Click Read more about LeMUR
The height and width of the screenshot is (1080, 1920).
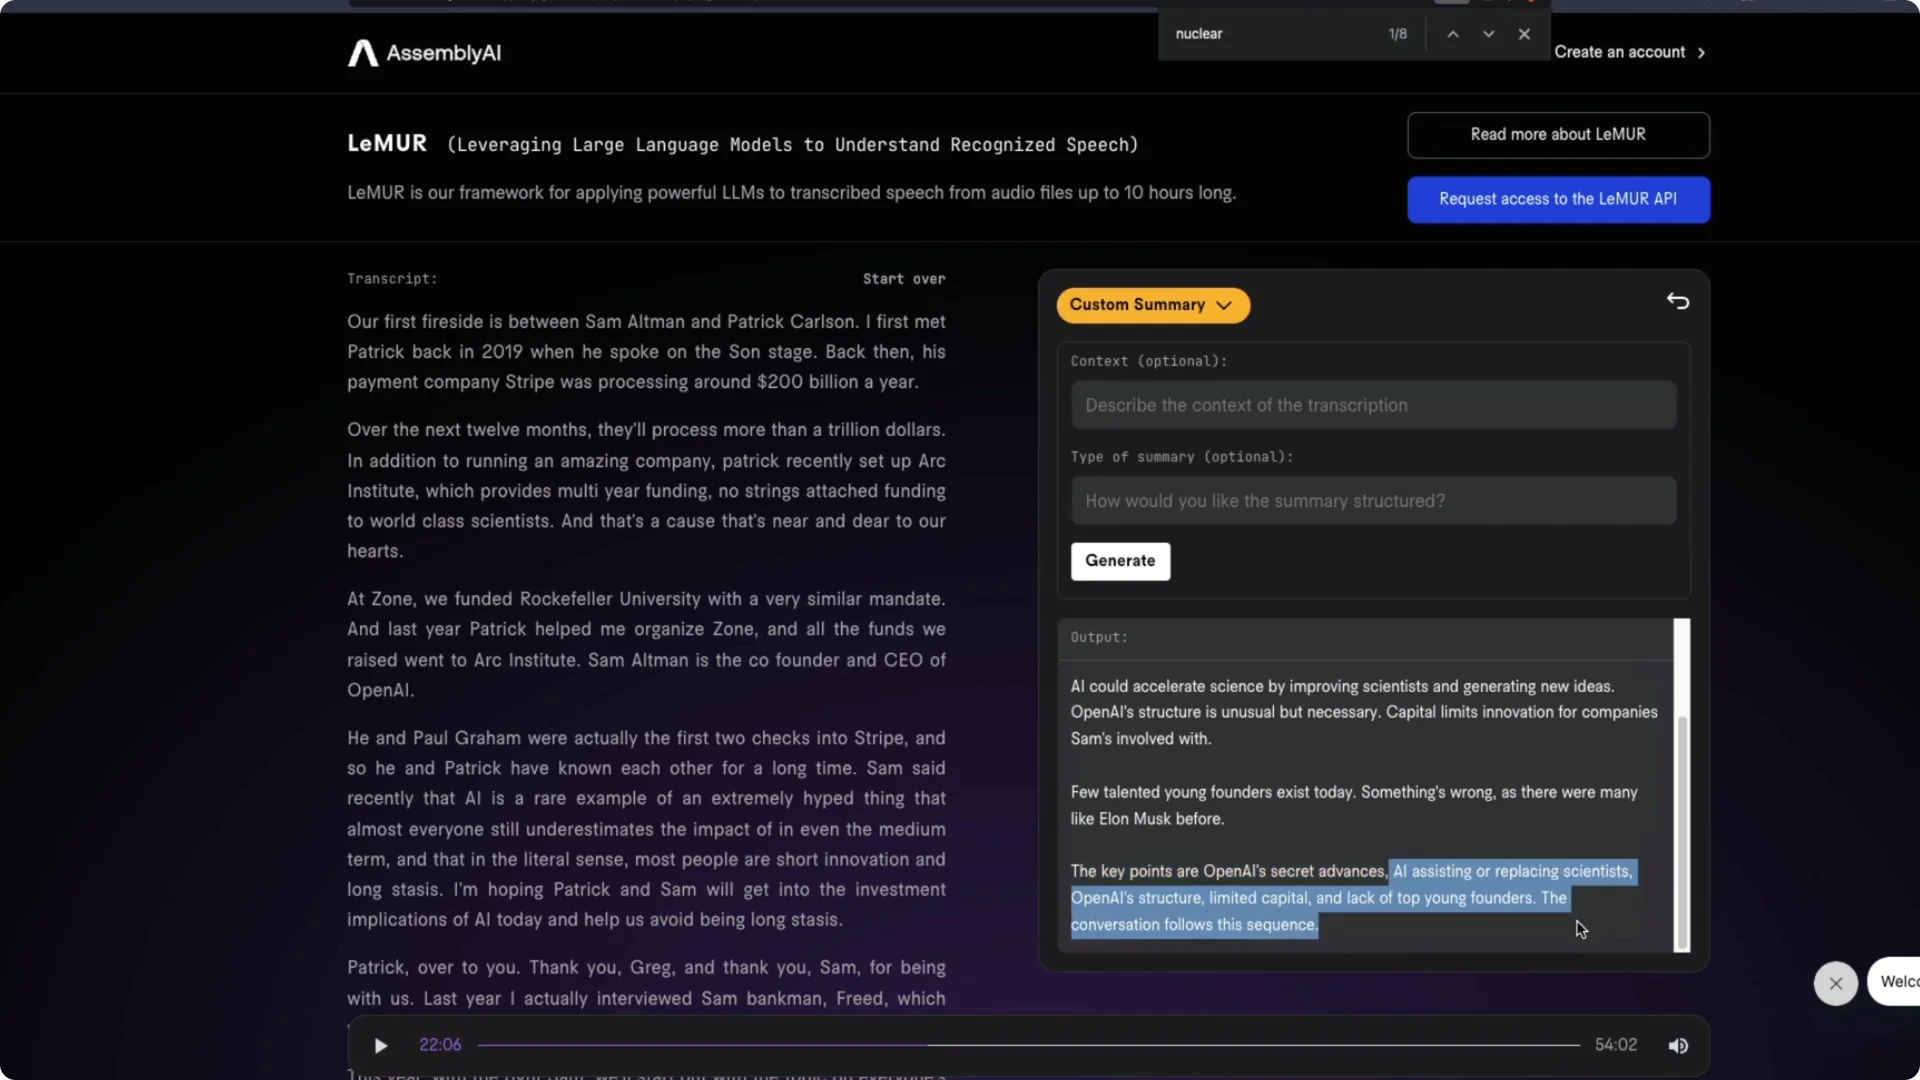pos(1557,134)
